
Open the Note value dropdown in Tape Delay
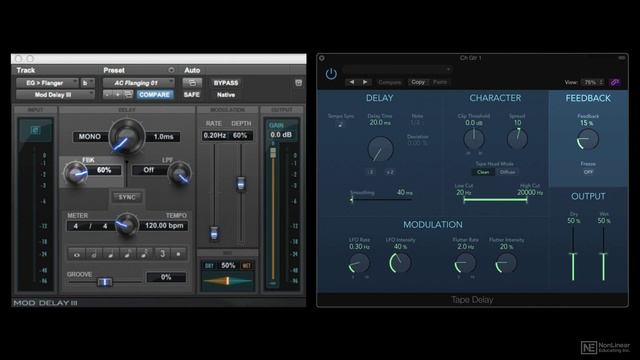tap(416, 122)
